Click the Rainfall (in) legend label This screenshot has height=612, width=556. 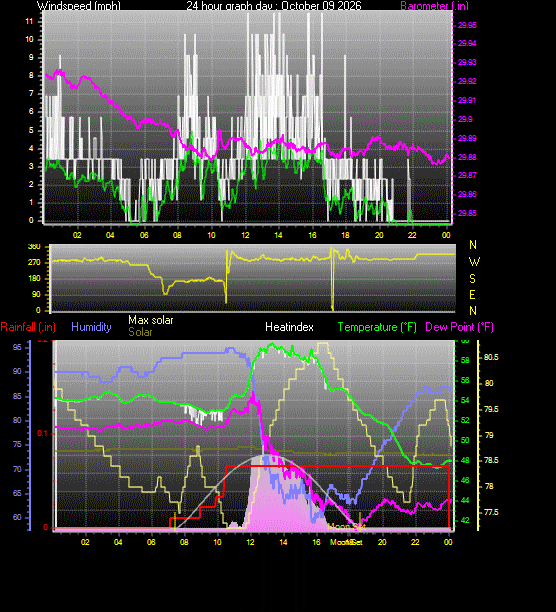28,327
